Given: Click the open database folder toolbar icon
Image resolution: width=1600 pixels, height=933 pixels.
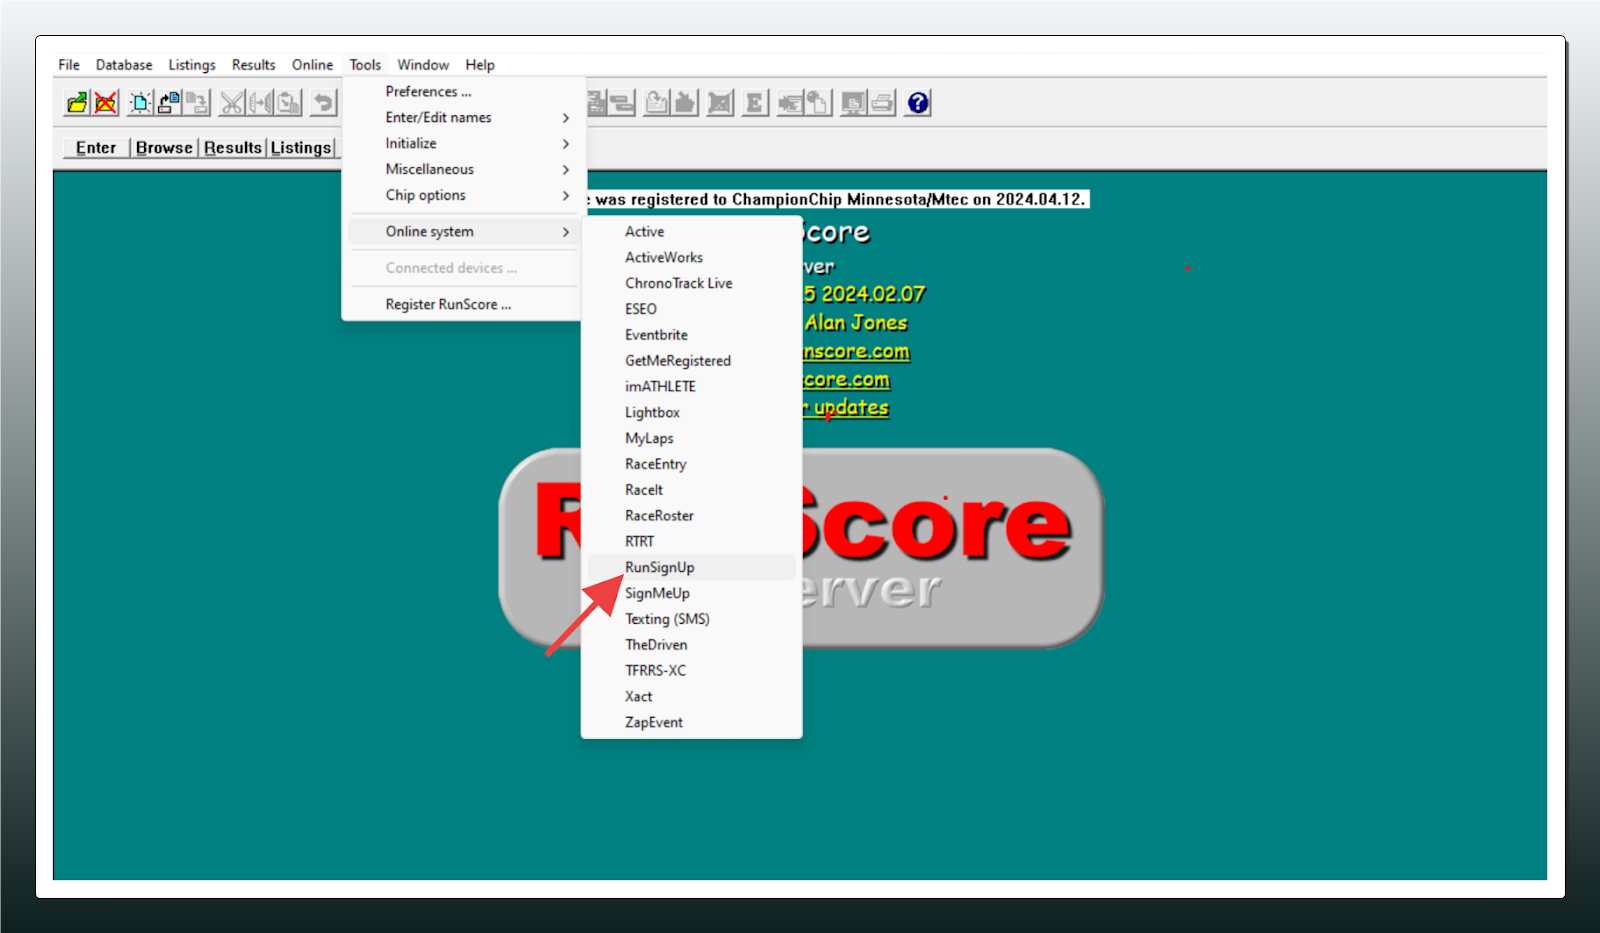Looking at the screenshot, I should [77, 102].
